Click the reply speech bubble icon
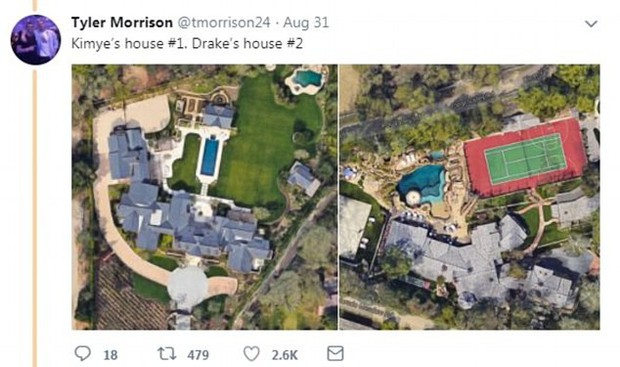Screen dimensions: 620x367 pyautogui.click(x=83, y=353)
